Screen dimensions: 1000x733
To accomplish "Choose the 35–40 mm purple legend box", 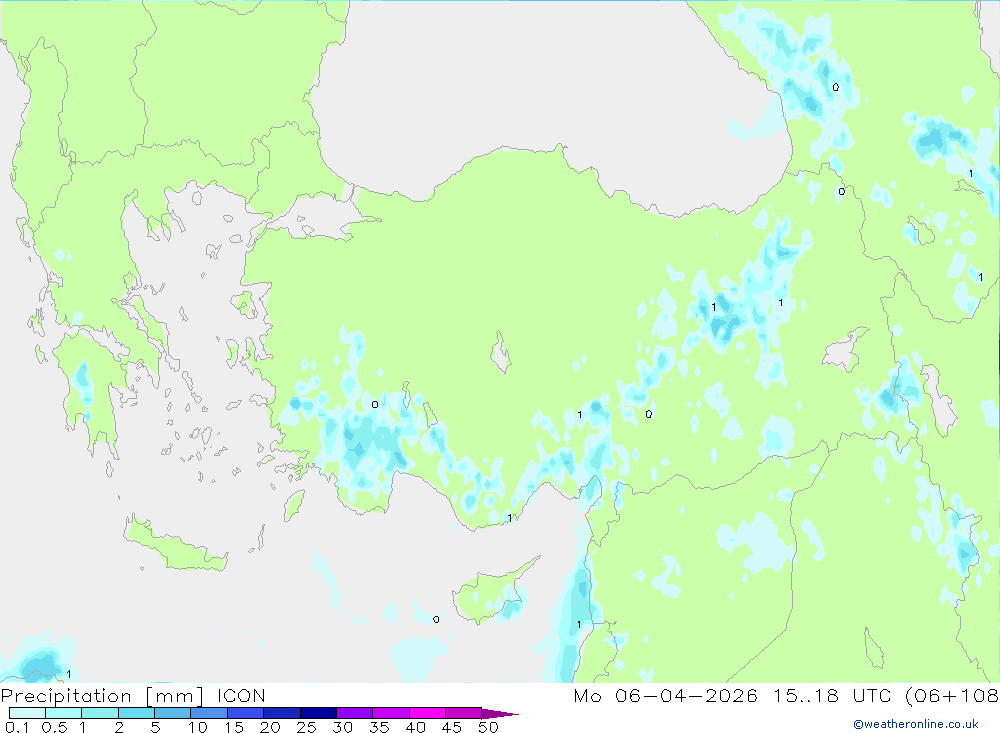I will [391, 713].
